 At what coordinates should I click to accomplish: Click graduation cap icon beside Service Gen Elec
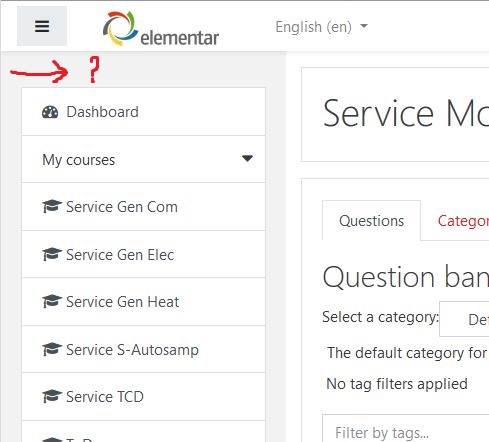click(x=52, y=255)
